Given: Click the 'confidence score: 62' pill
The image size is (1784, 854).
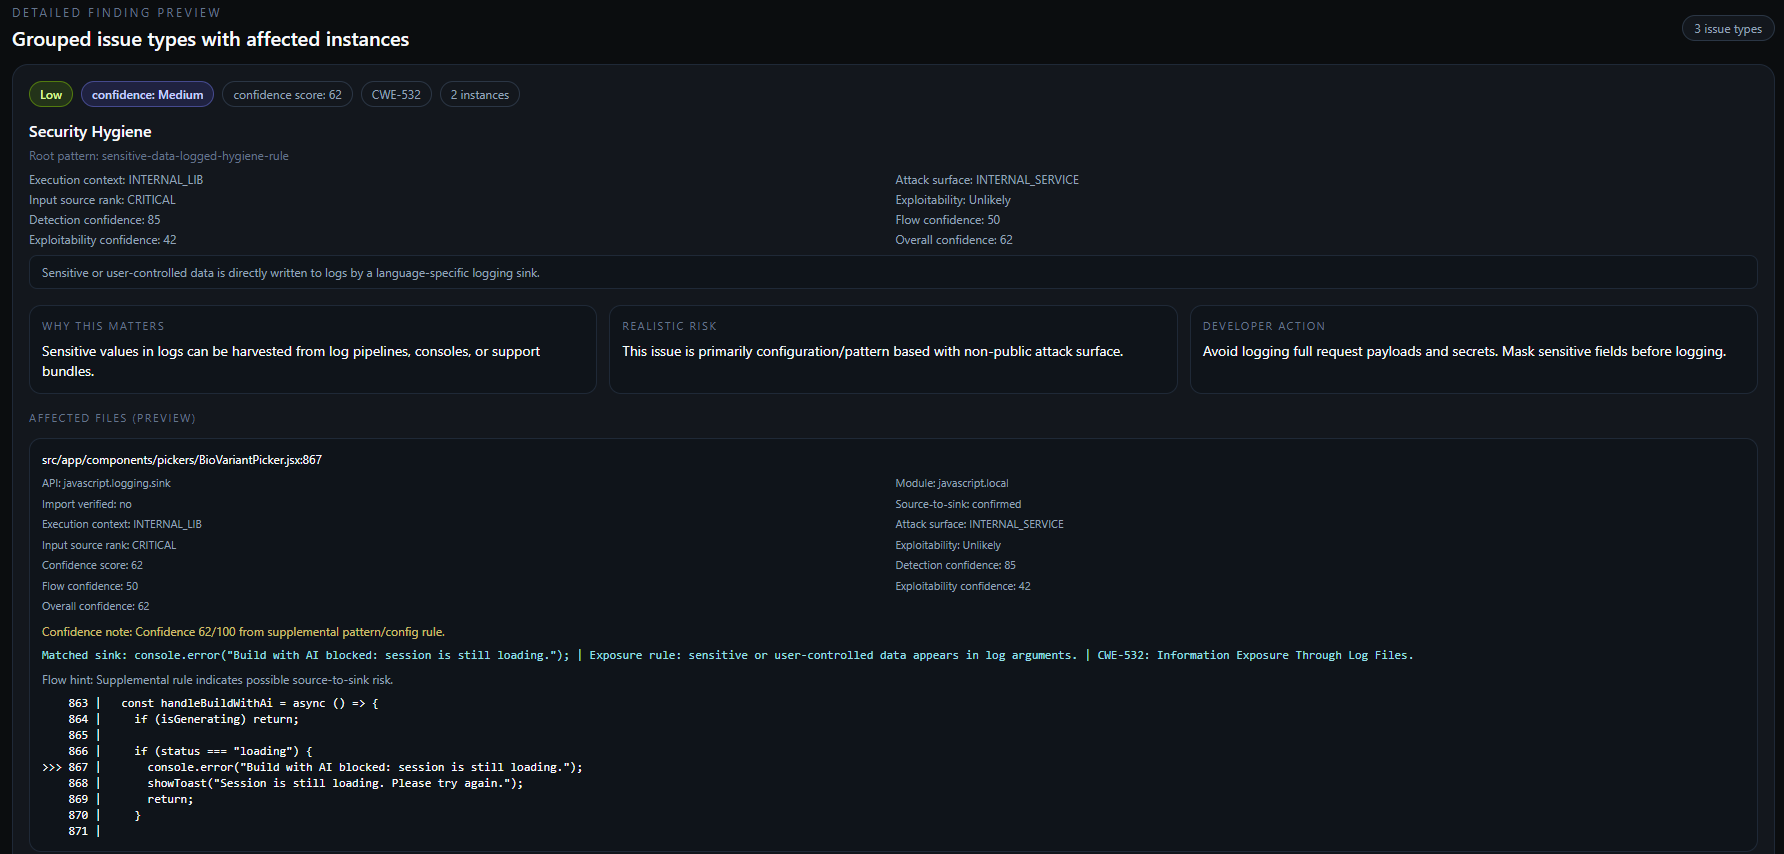Looking at the screenshot, I should (x=287, y=95).
